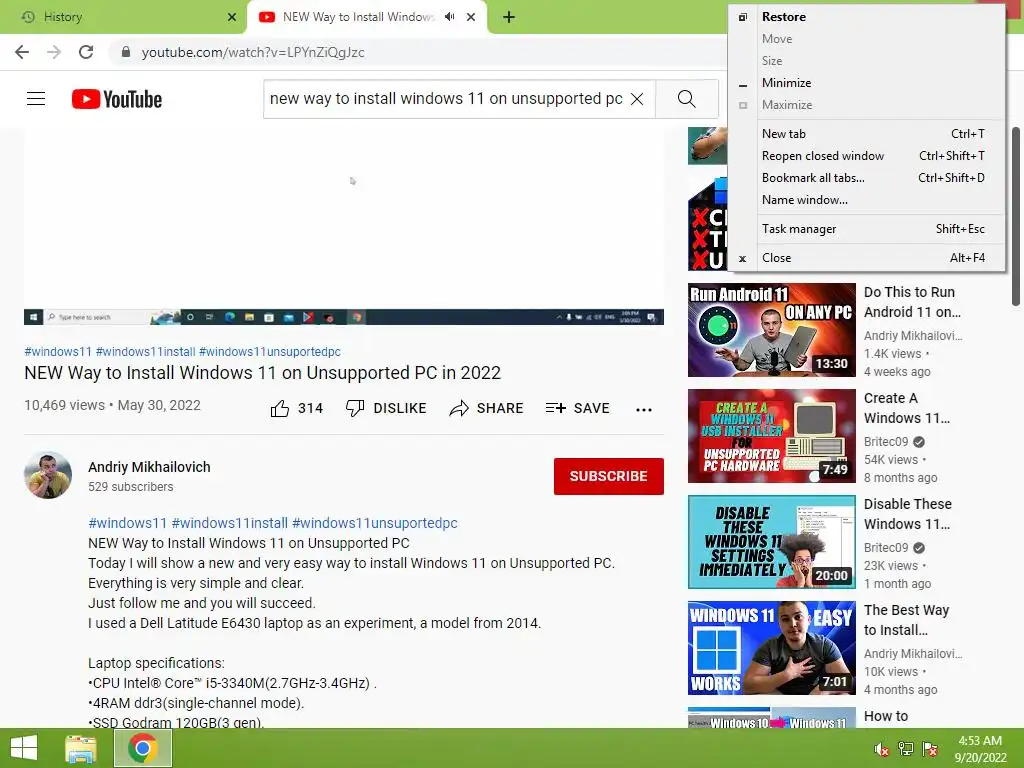Screen dimensions: 1024x768
Task: Open #windows11install hashtag above the title
Action: click(146, 351)
